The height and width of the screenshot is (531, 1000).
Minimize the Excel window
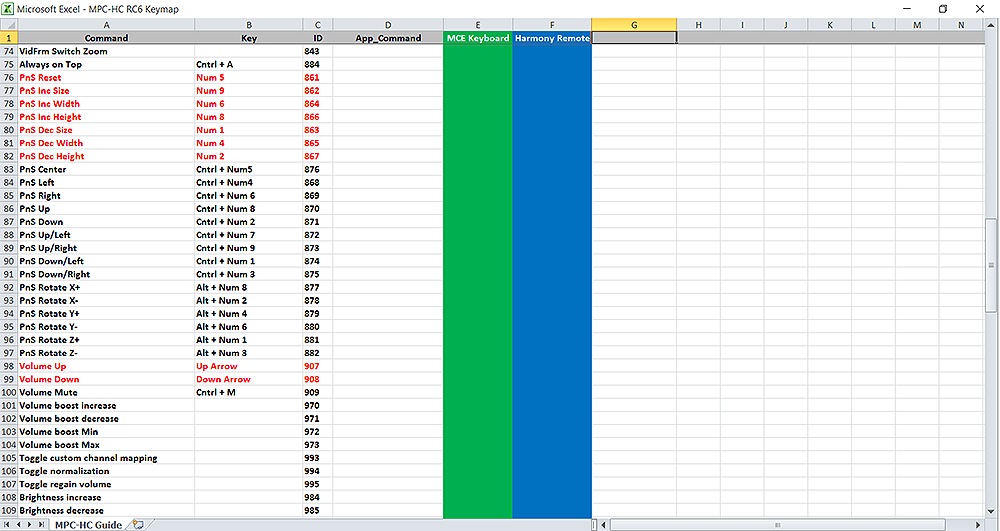pyautogui.click(x=908, y=9)
